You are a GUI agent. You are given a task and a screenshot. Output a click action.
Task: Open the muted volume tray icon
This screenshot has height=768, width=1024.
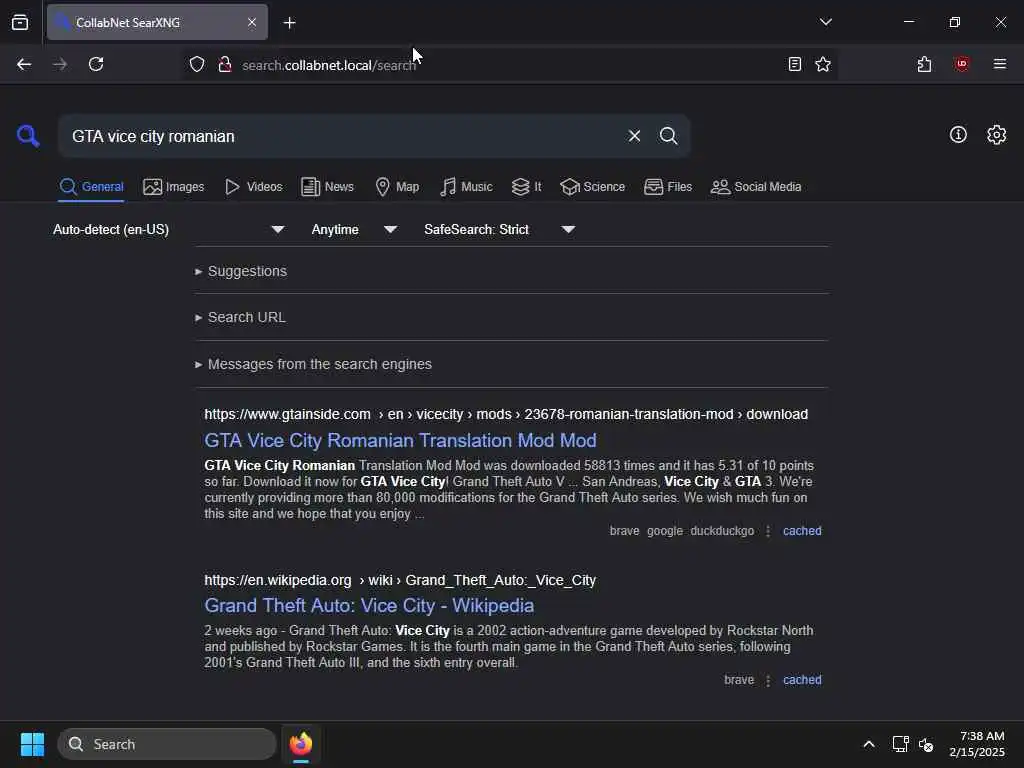(926, 744)
